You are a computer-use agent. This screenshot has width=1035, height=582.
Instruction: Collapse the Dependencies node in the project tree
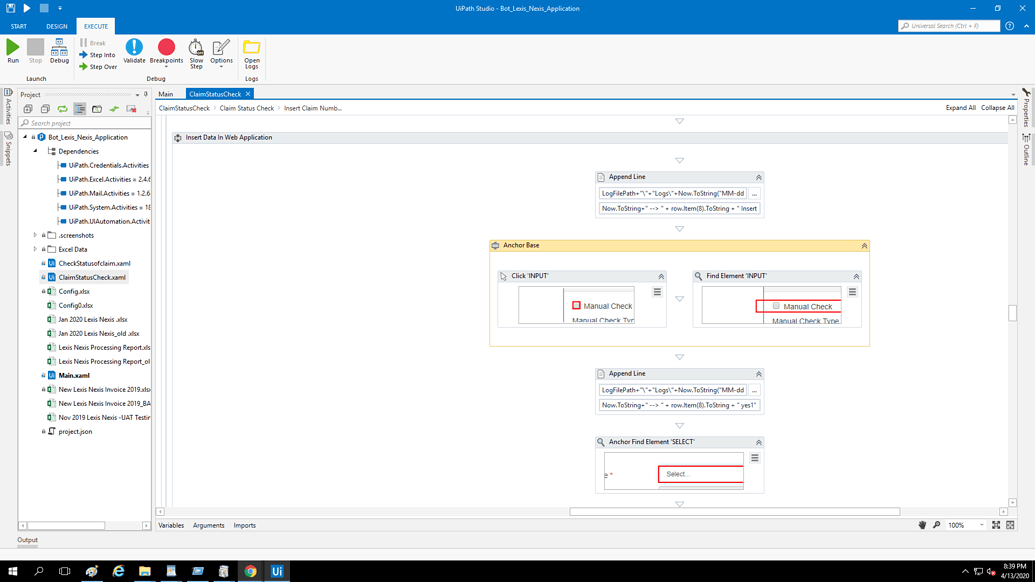pos(36,151)
